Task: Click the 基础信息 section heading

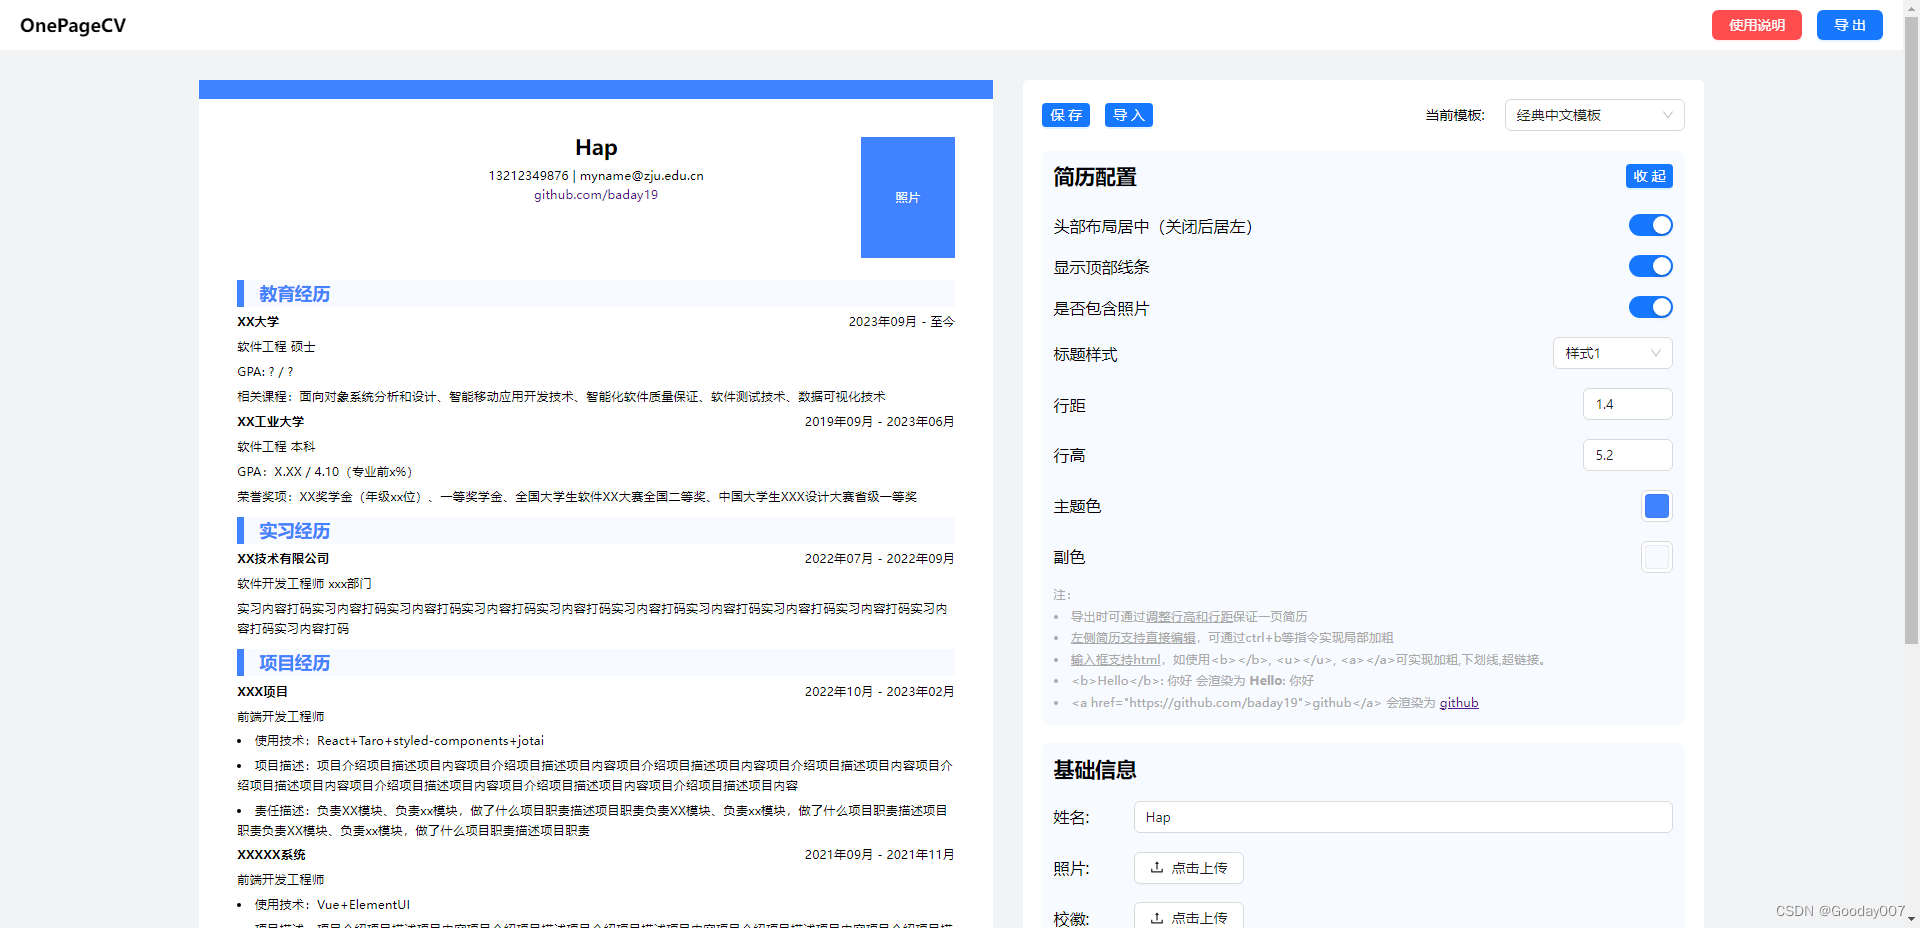Action: tap(1094, 770)
